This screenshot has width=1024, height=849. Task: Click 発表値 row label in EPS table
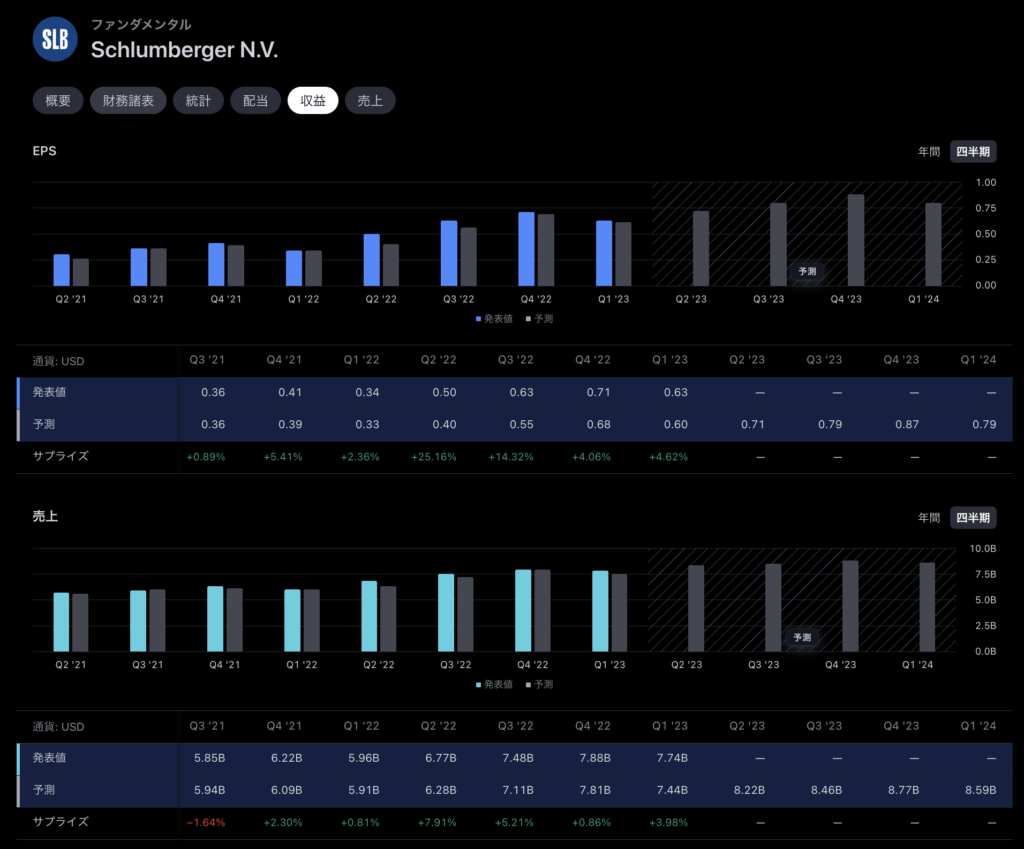(x=50, y=392)
